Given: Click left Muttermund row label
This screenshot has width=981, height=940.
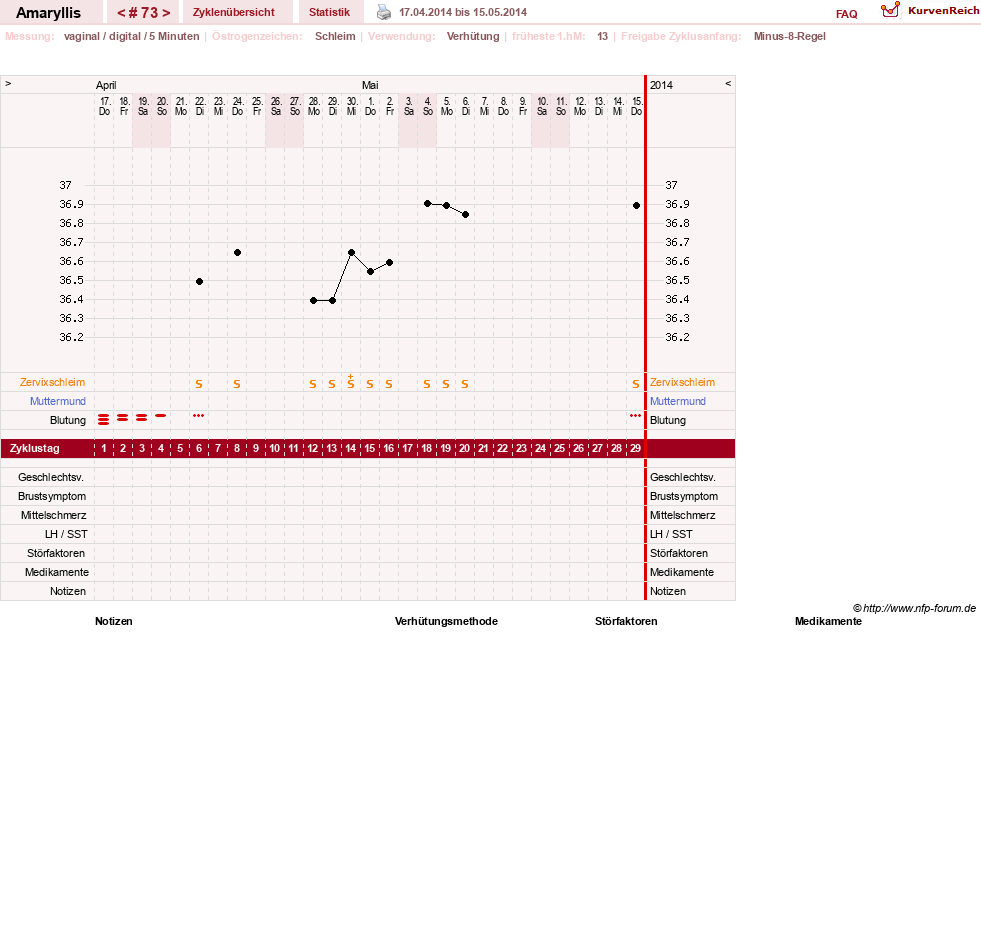Looking at the screenshot, I should [x=58, y=401].
